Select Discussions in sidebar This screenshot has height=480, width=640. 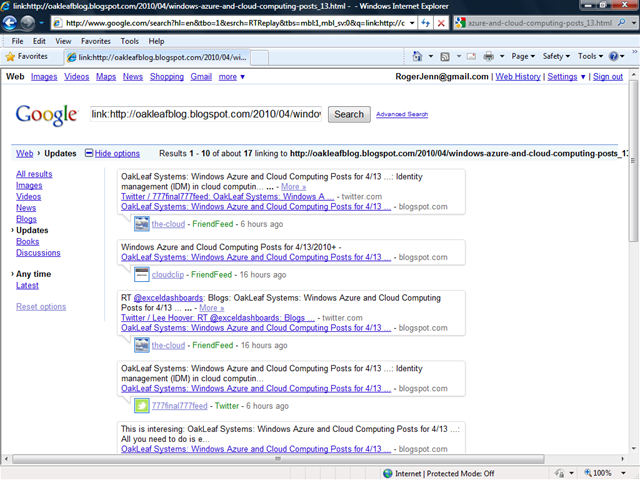pos(38,253)
